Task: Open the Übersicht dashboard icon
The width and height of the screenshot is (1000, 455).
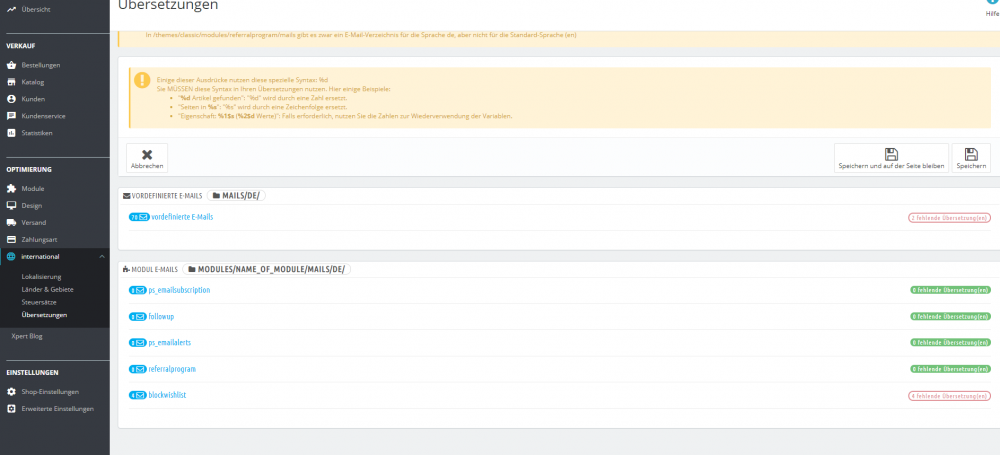Action: [11, 10]
